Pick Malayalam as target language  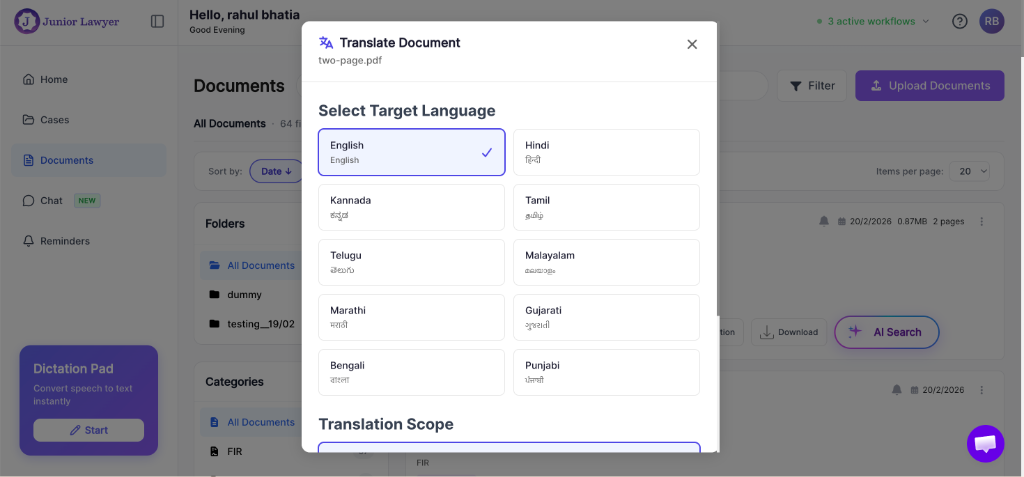click(x=606, y=262)
